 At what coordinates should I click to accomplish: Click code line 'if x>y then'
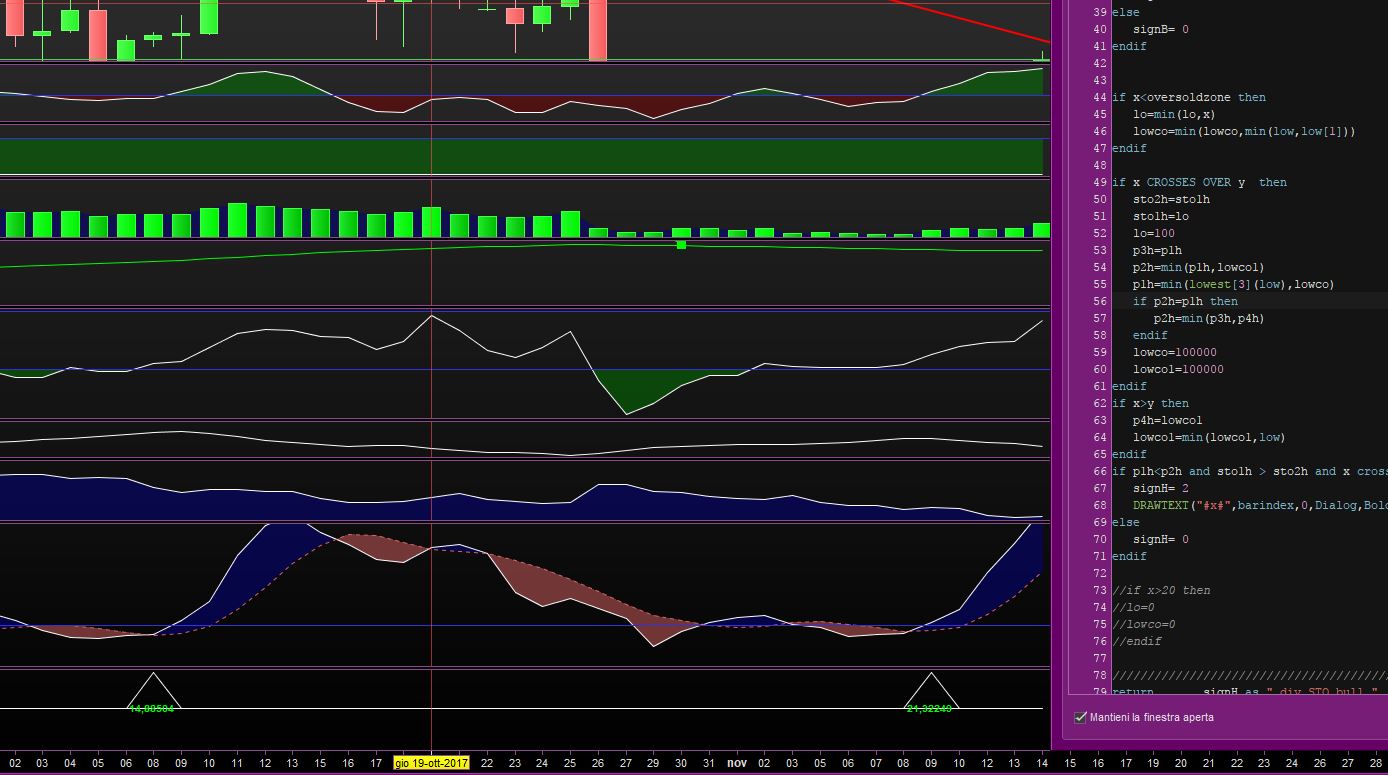[x=1150, y=403]
